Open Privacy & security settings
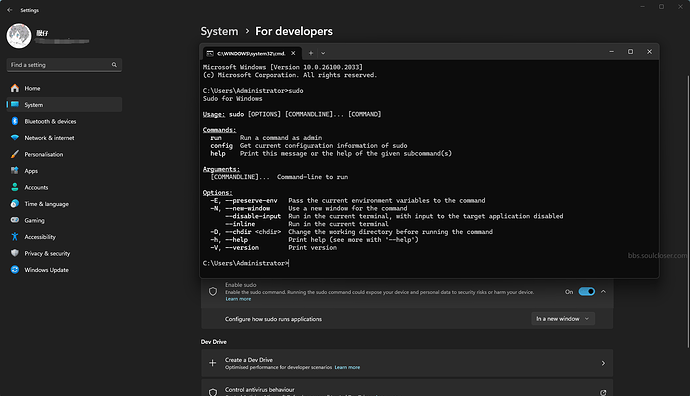Screen dimensions: 690x396 click(64, 253)
